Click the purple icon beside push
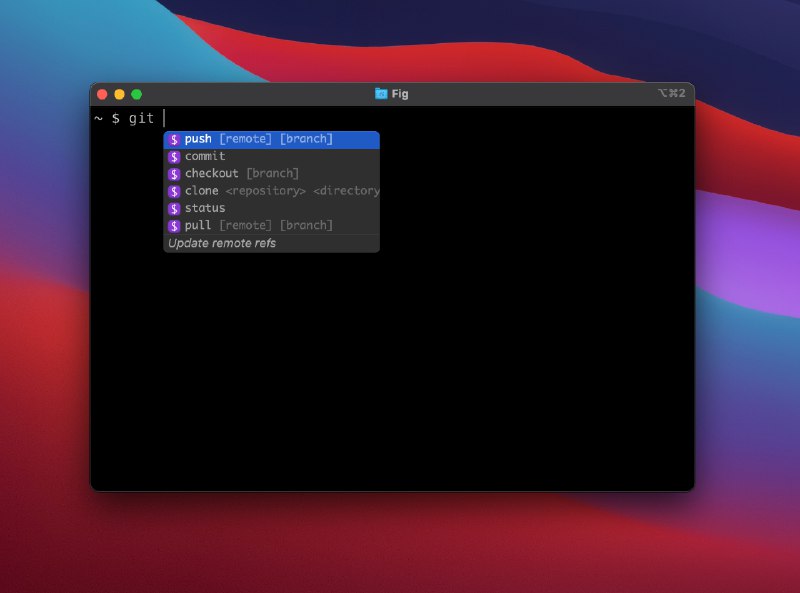Viewport: 800px width, 593px height. pyautogui.click(x=174, y=139)
